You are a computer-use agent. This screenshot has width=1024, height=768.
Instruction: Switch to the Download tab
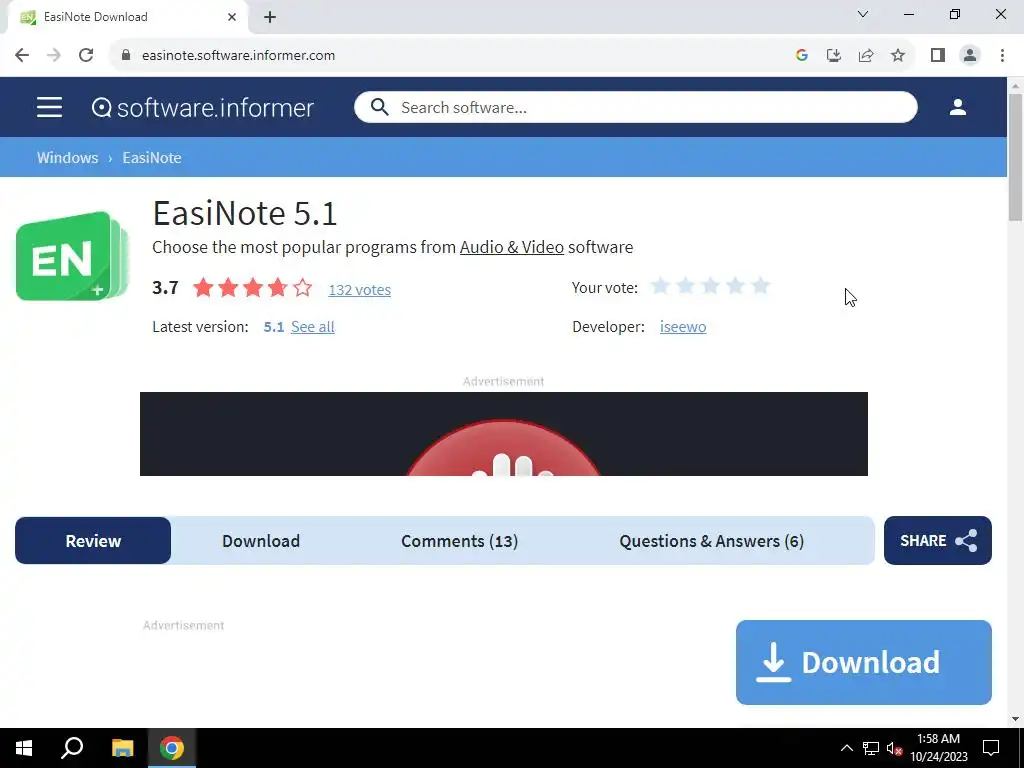tap(261, 541)
